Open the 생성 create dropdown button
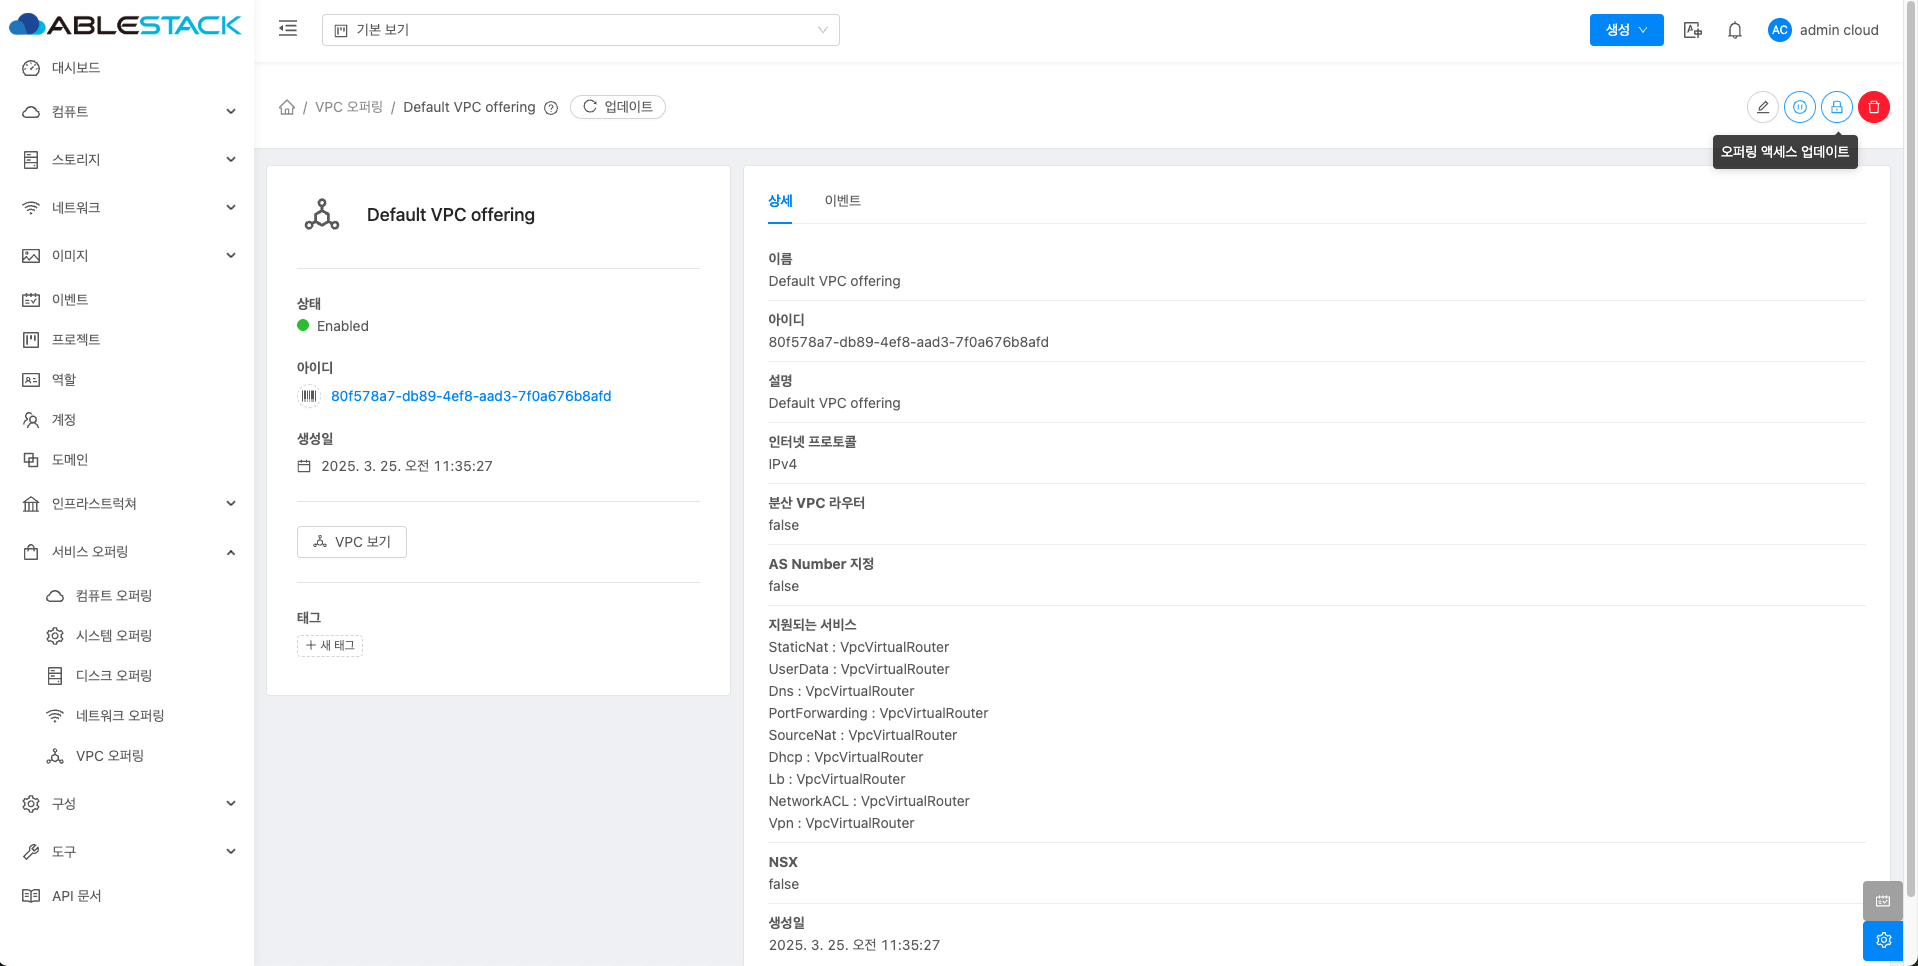 click(1626, 30)
